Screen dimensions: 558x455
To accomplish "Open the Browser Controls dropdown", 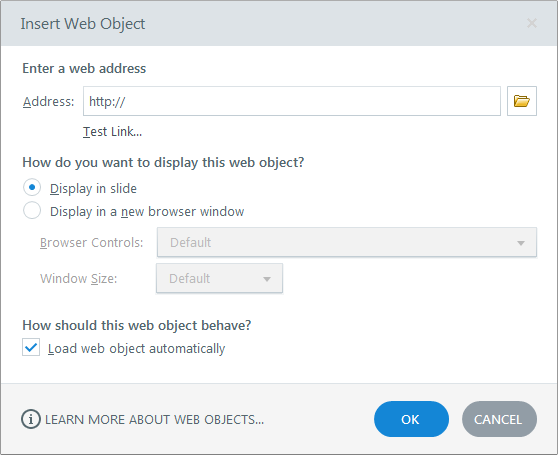I will [347, 242].
